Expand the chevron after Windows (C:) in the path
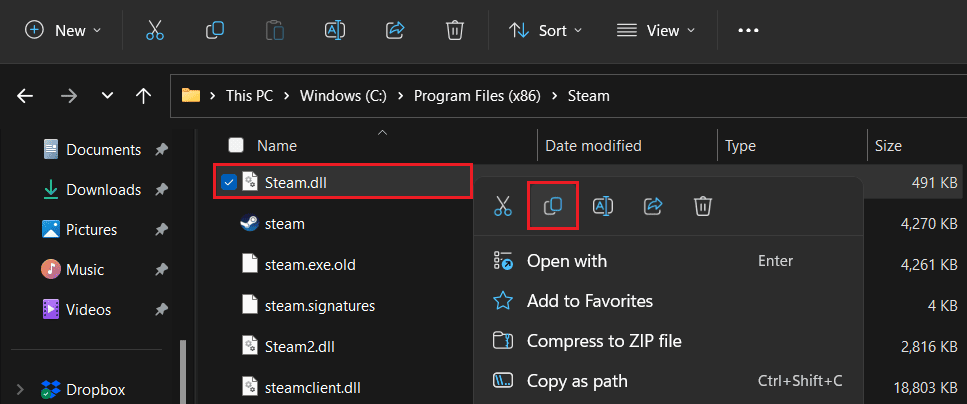Image resolution: width=967 pixels, height=404 pixels. [400, 96]
